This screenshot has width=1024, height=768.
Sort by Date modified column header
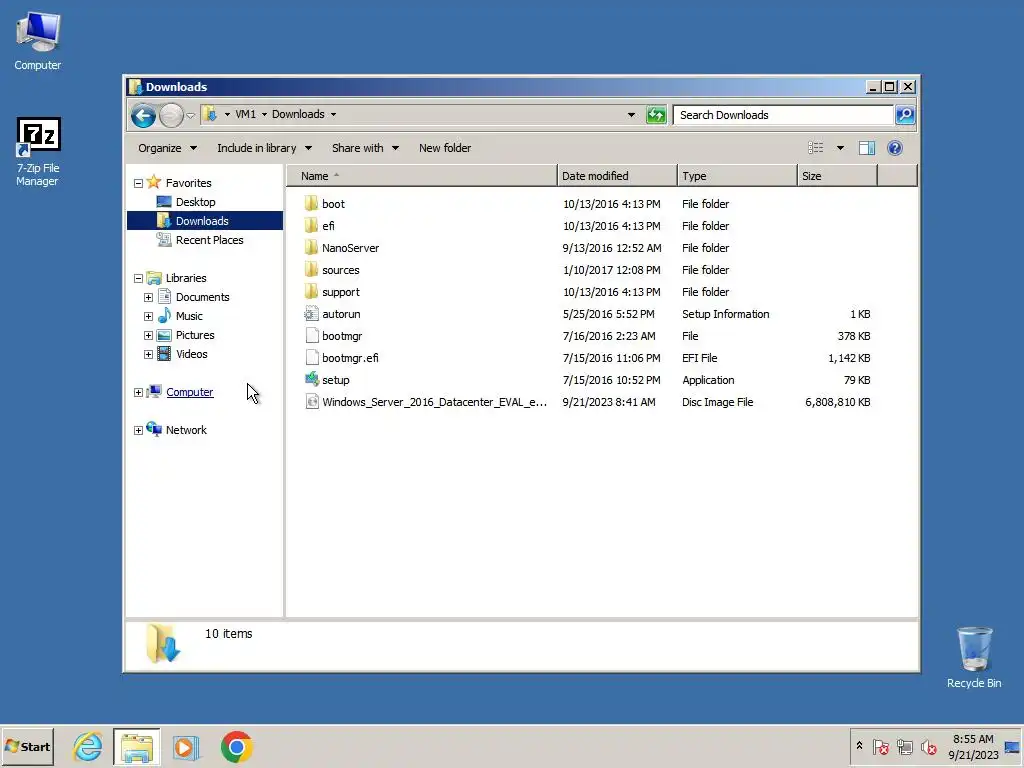click(617, 176)
